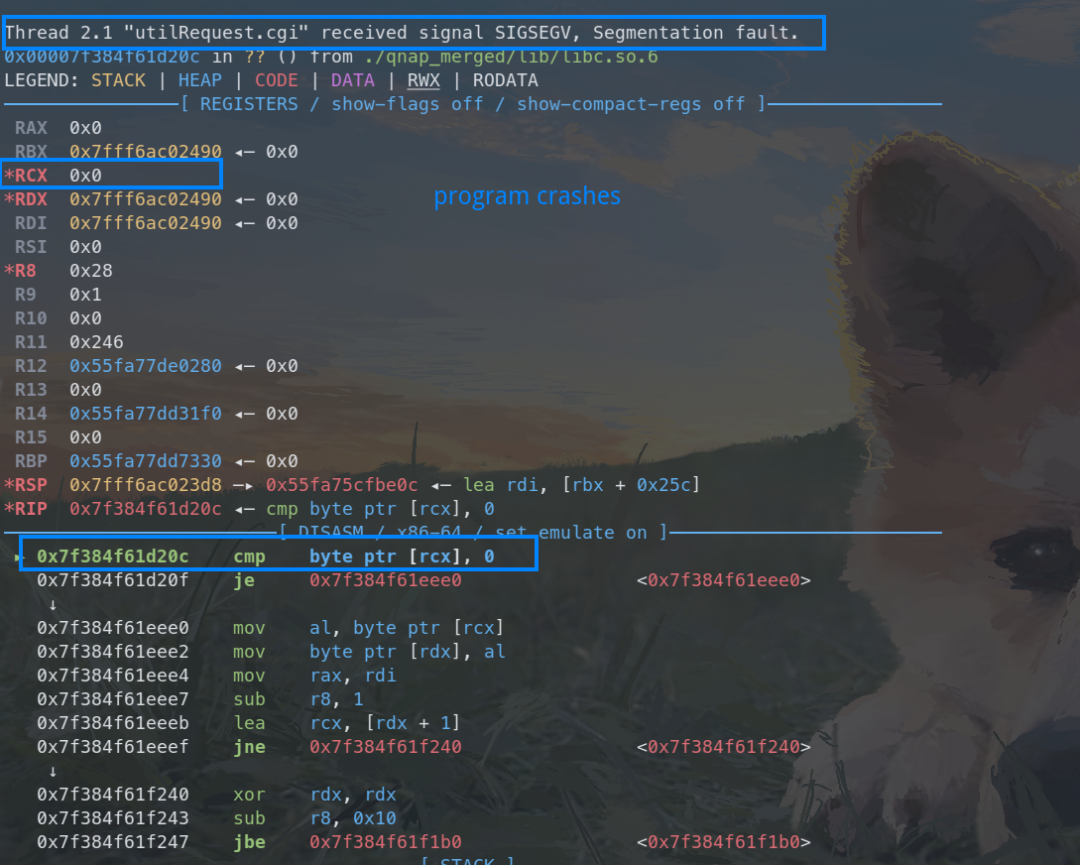Click the underlined RWX legend label
The height and width of the screenshot is (865, 1080).
(x=424, y=81)
